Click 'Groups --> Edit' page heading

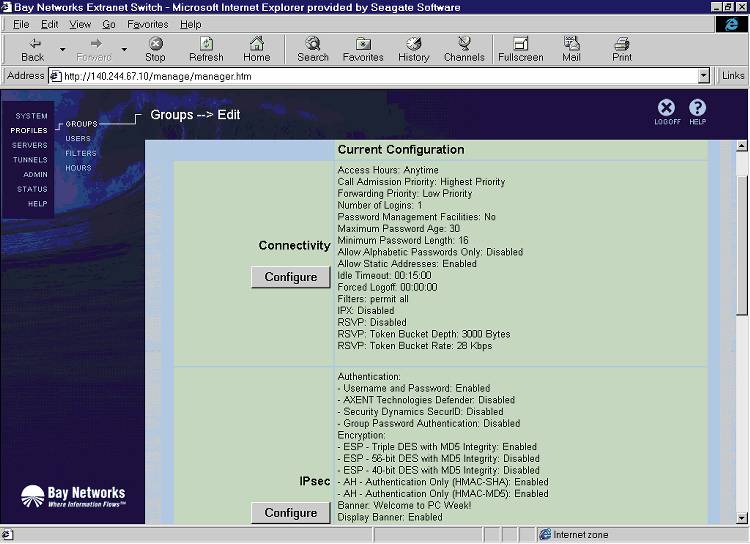tap(195, 115)
